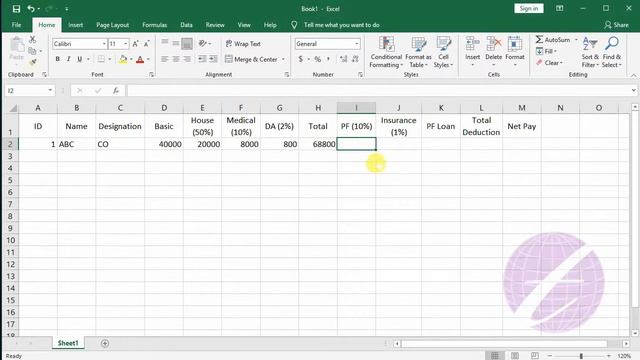Image resolution: width=640 pixels, height=360 pixels.
Task: Apply the yellow Fill Color bucket
Action: [x=123, y=59]
